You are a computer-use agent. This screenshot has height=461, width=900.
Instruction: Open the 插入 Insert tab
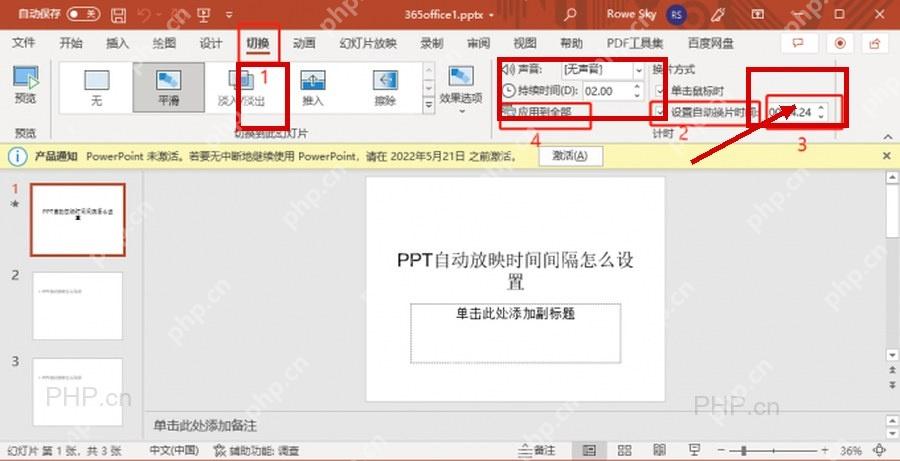pos(117,43)
